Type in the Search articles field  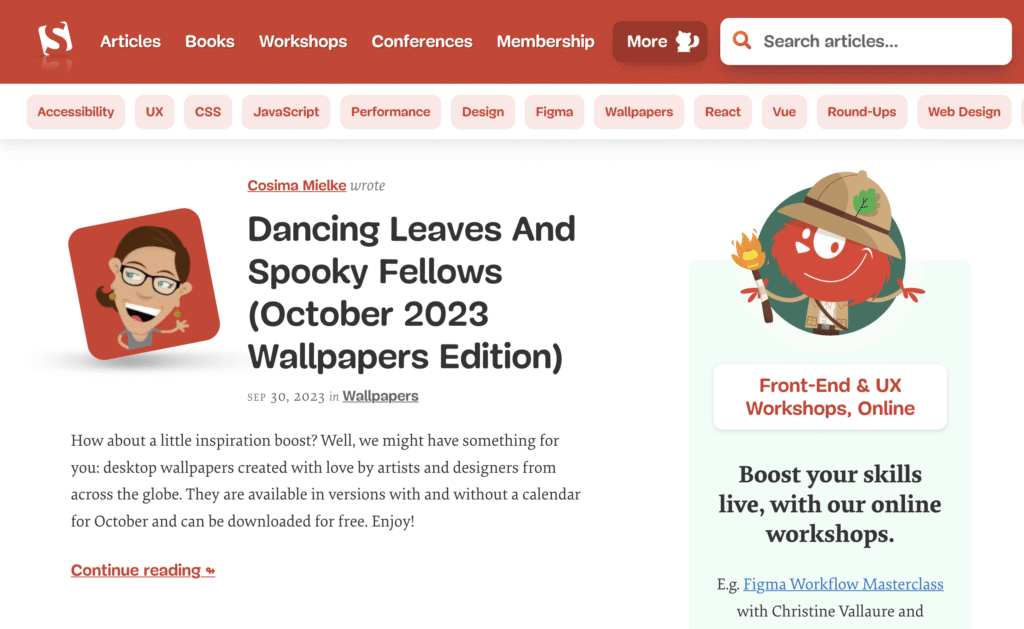point(880,41)
